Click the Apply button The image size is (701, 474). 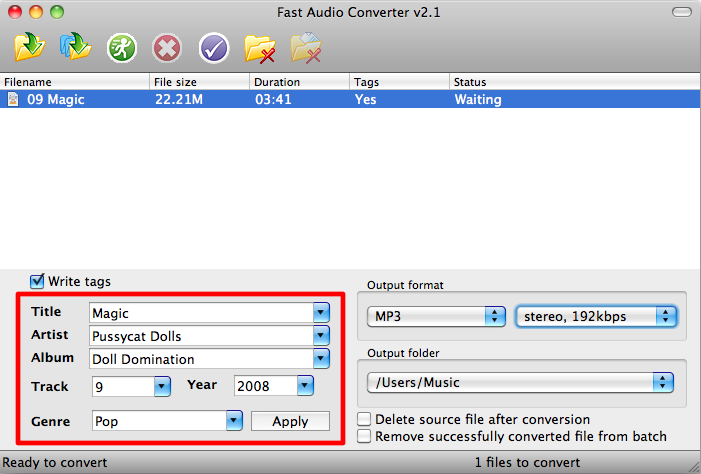pyautogui.click(x=290, y=421)
